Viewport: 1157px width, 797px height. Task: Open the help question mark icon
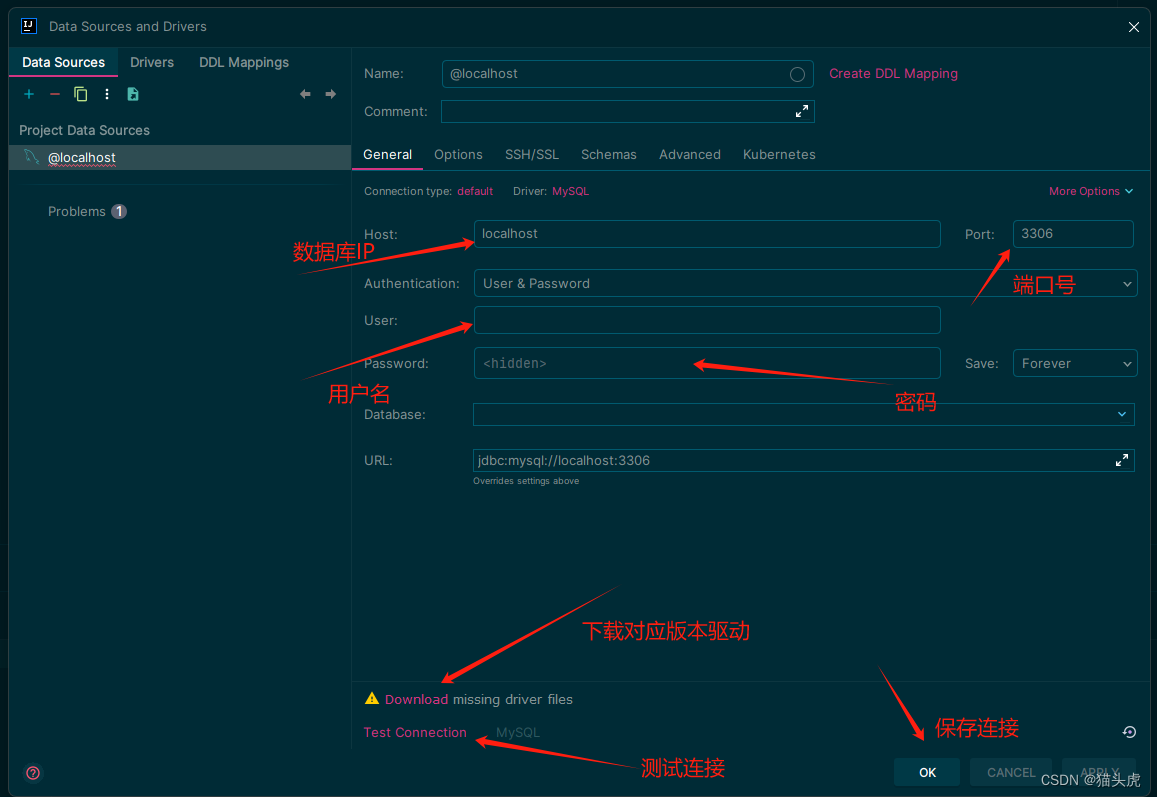pos(33,773)
